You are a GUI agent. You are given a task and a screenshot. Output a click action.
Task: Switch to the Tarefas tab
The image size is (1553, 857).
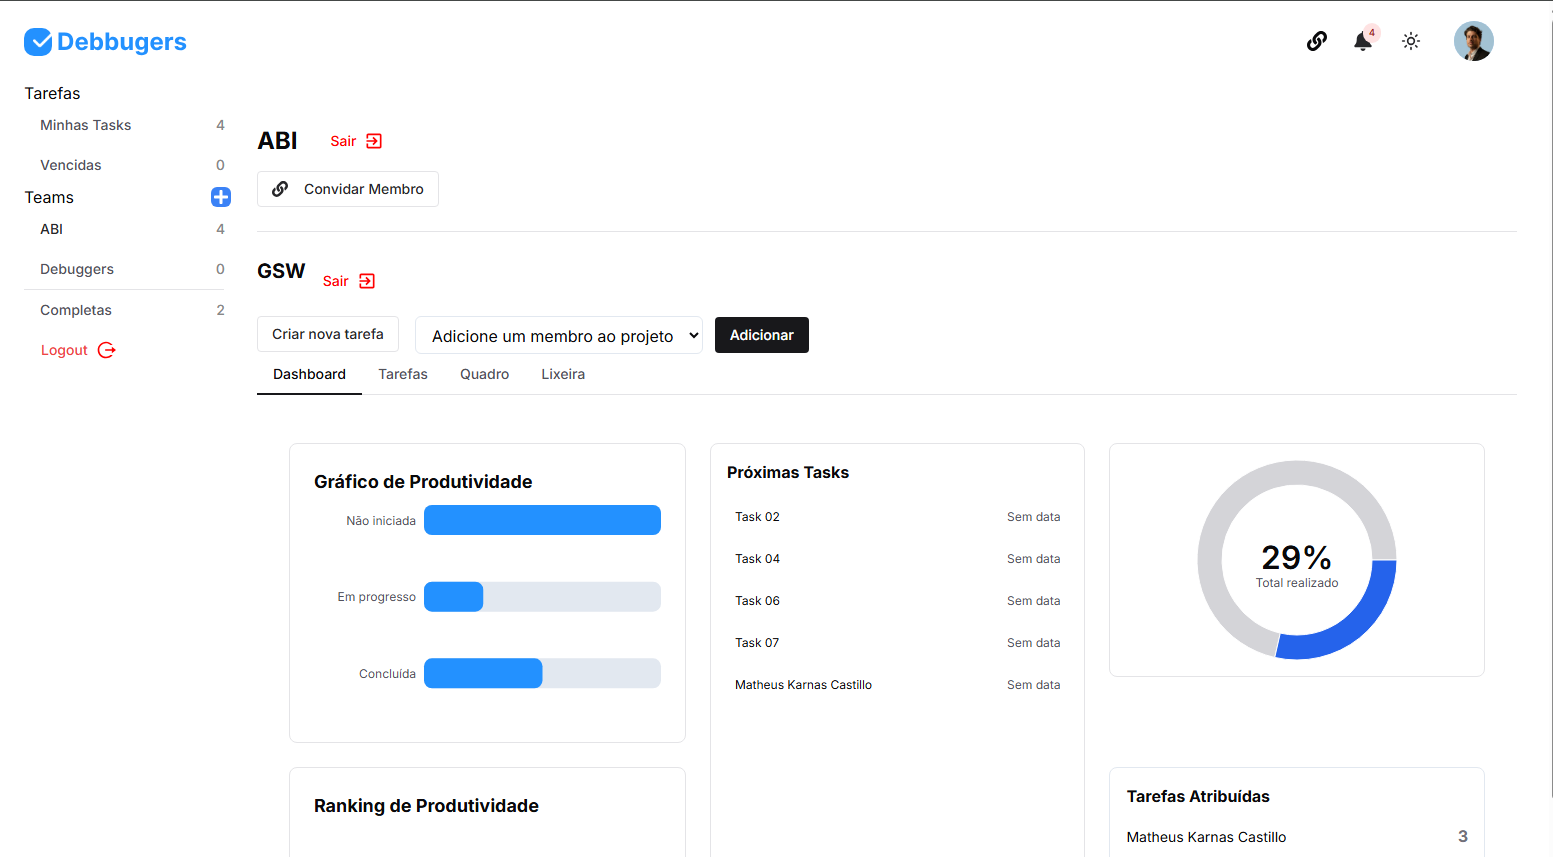pyautogui.click(x=403, y=374)
